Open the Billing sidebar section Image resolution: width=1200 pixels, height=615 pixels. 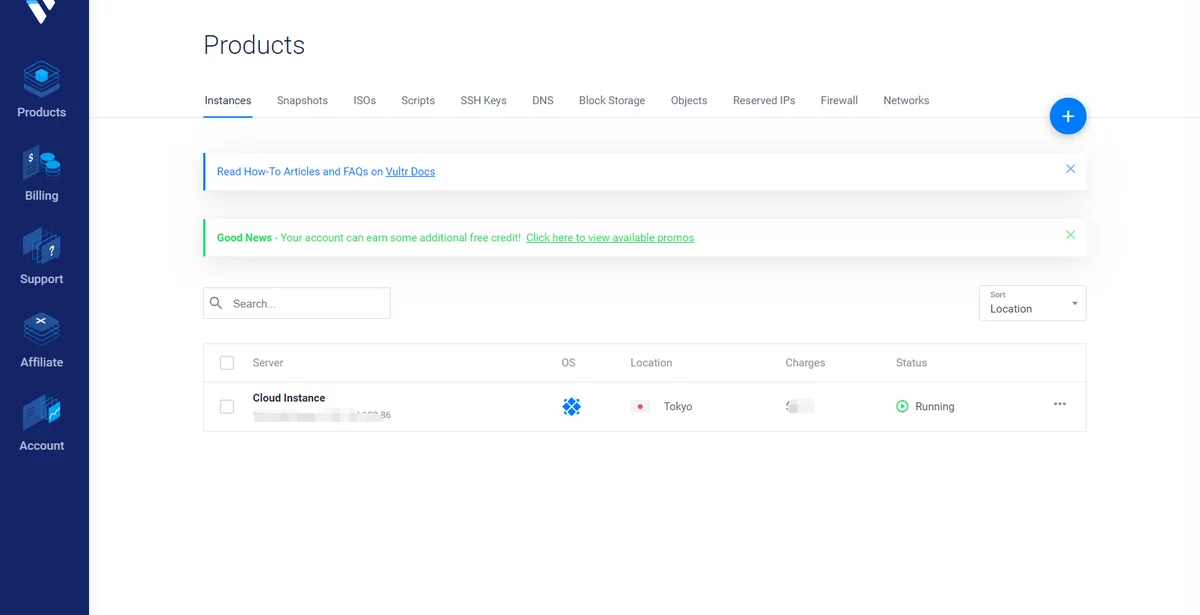[42, 174]
